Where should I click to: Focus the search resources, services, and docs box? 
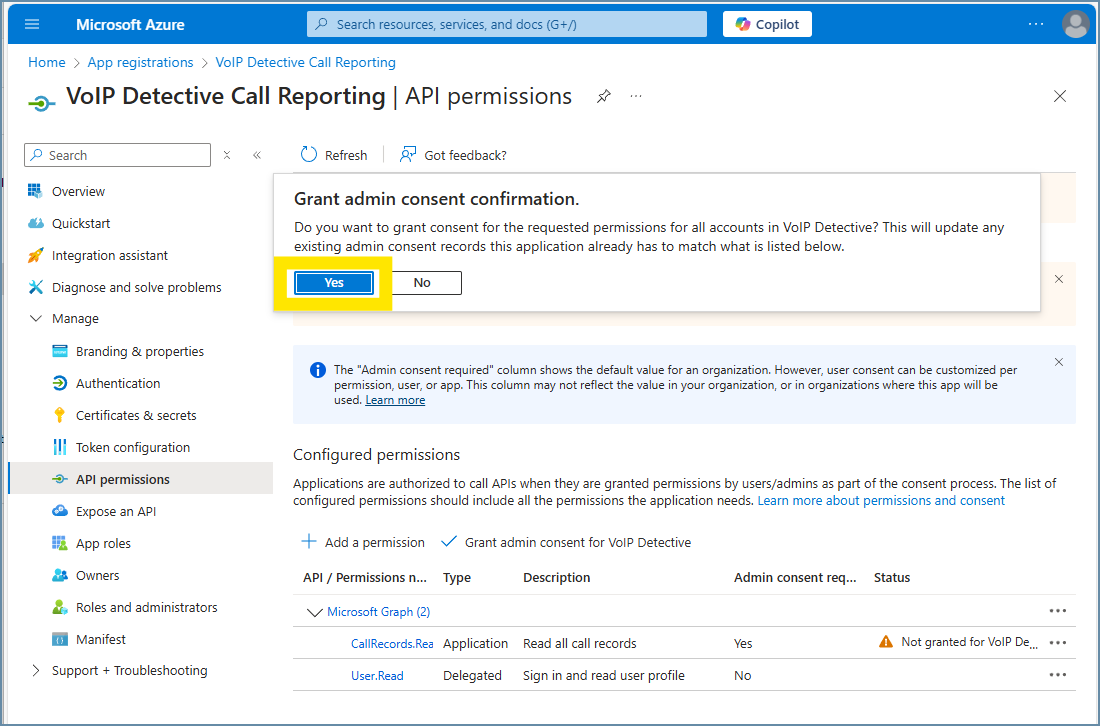tap(507, 24)
